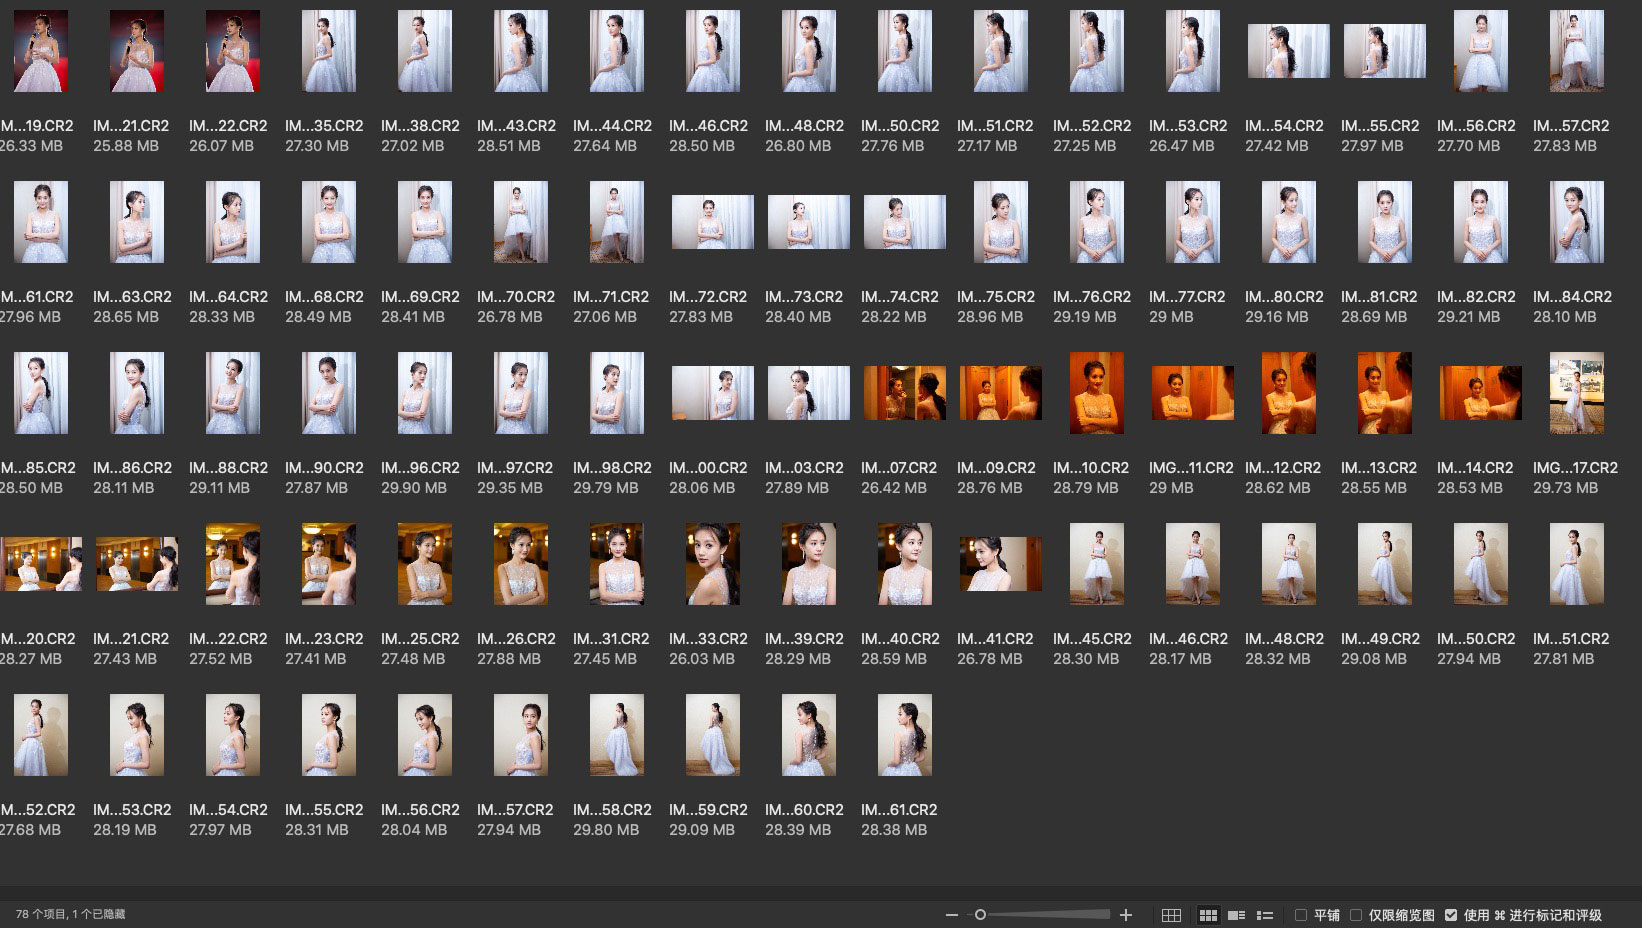Open thumbnail IM...72.CR2 landscape photo

coord(712,222)
